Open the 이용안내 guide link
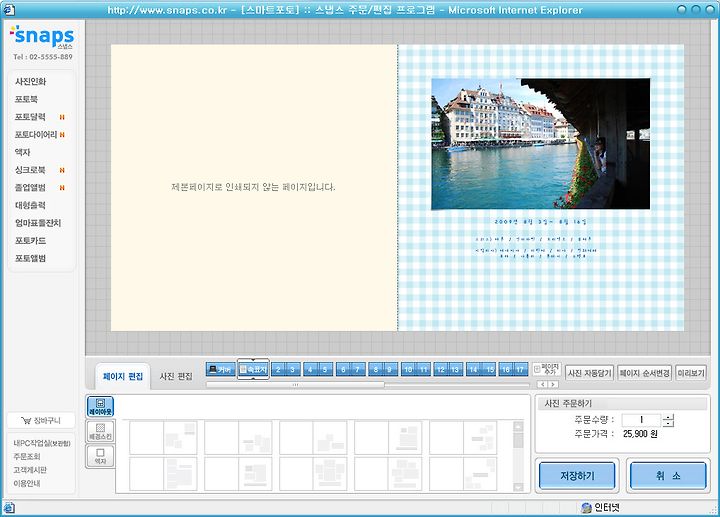 click(27, 483)
